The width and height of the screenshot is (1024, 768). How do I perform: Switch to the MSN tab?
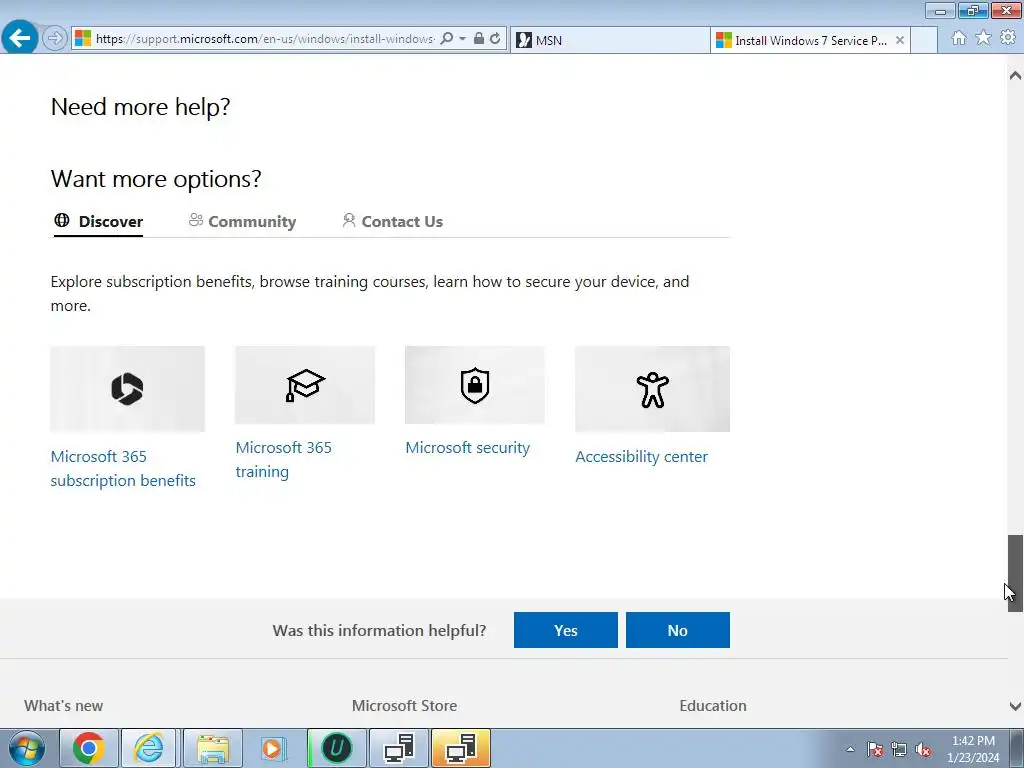610,40
